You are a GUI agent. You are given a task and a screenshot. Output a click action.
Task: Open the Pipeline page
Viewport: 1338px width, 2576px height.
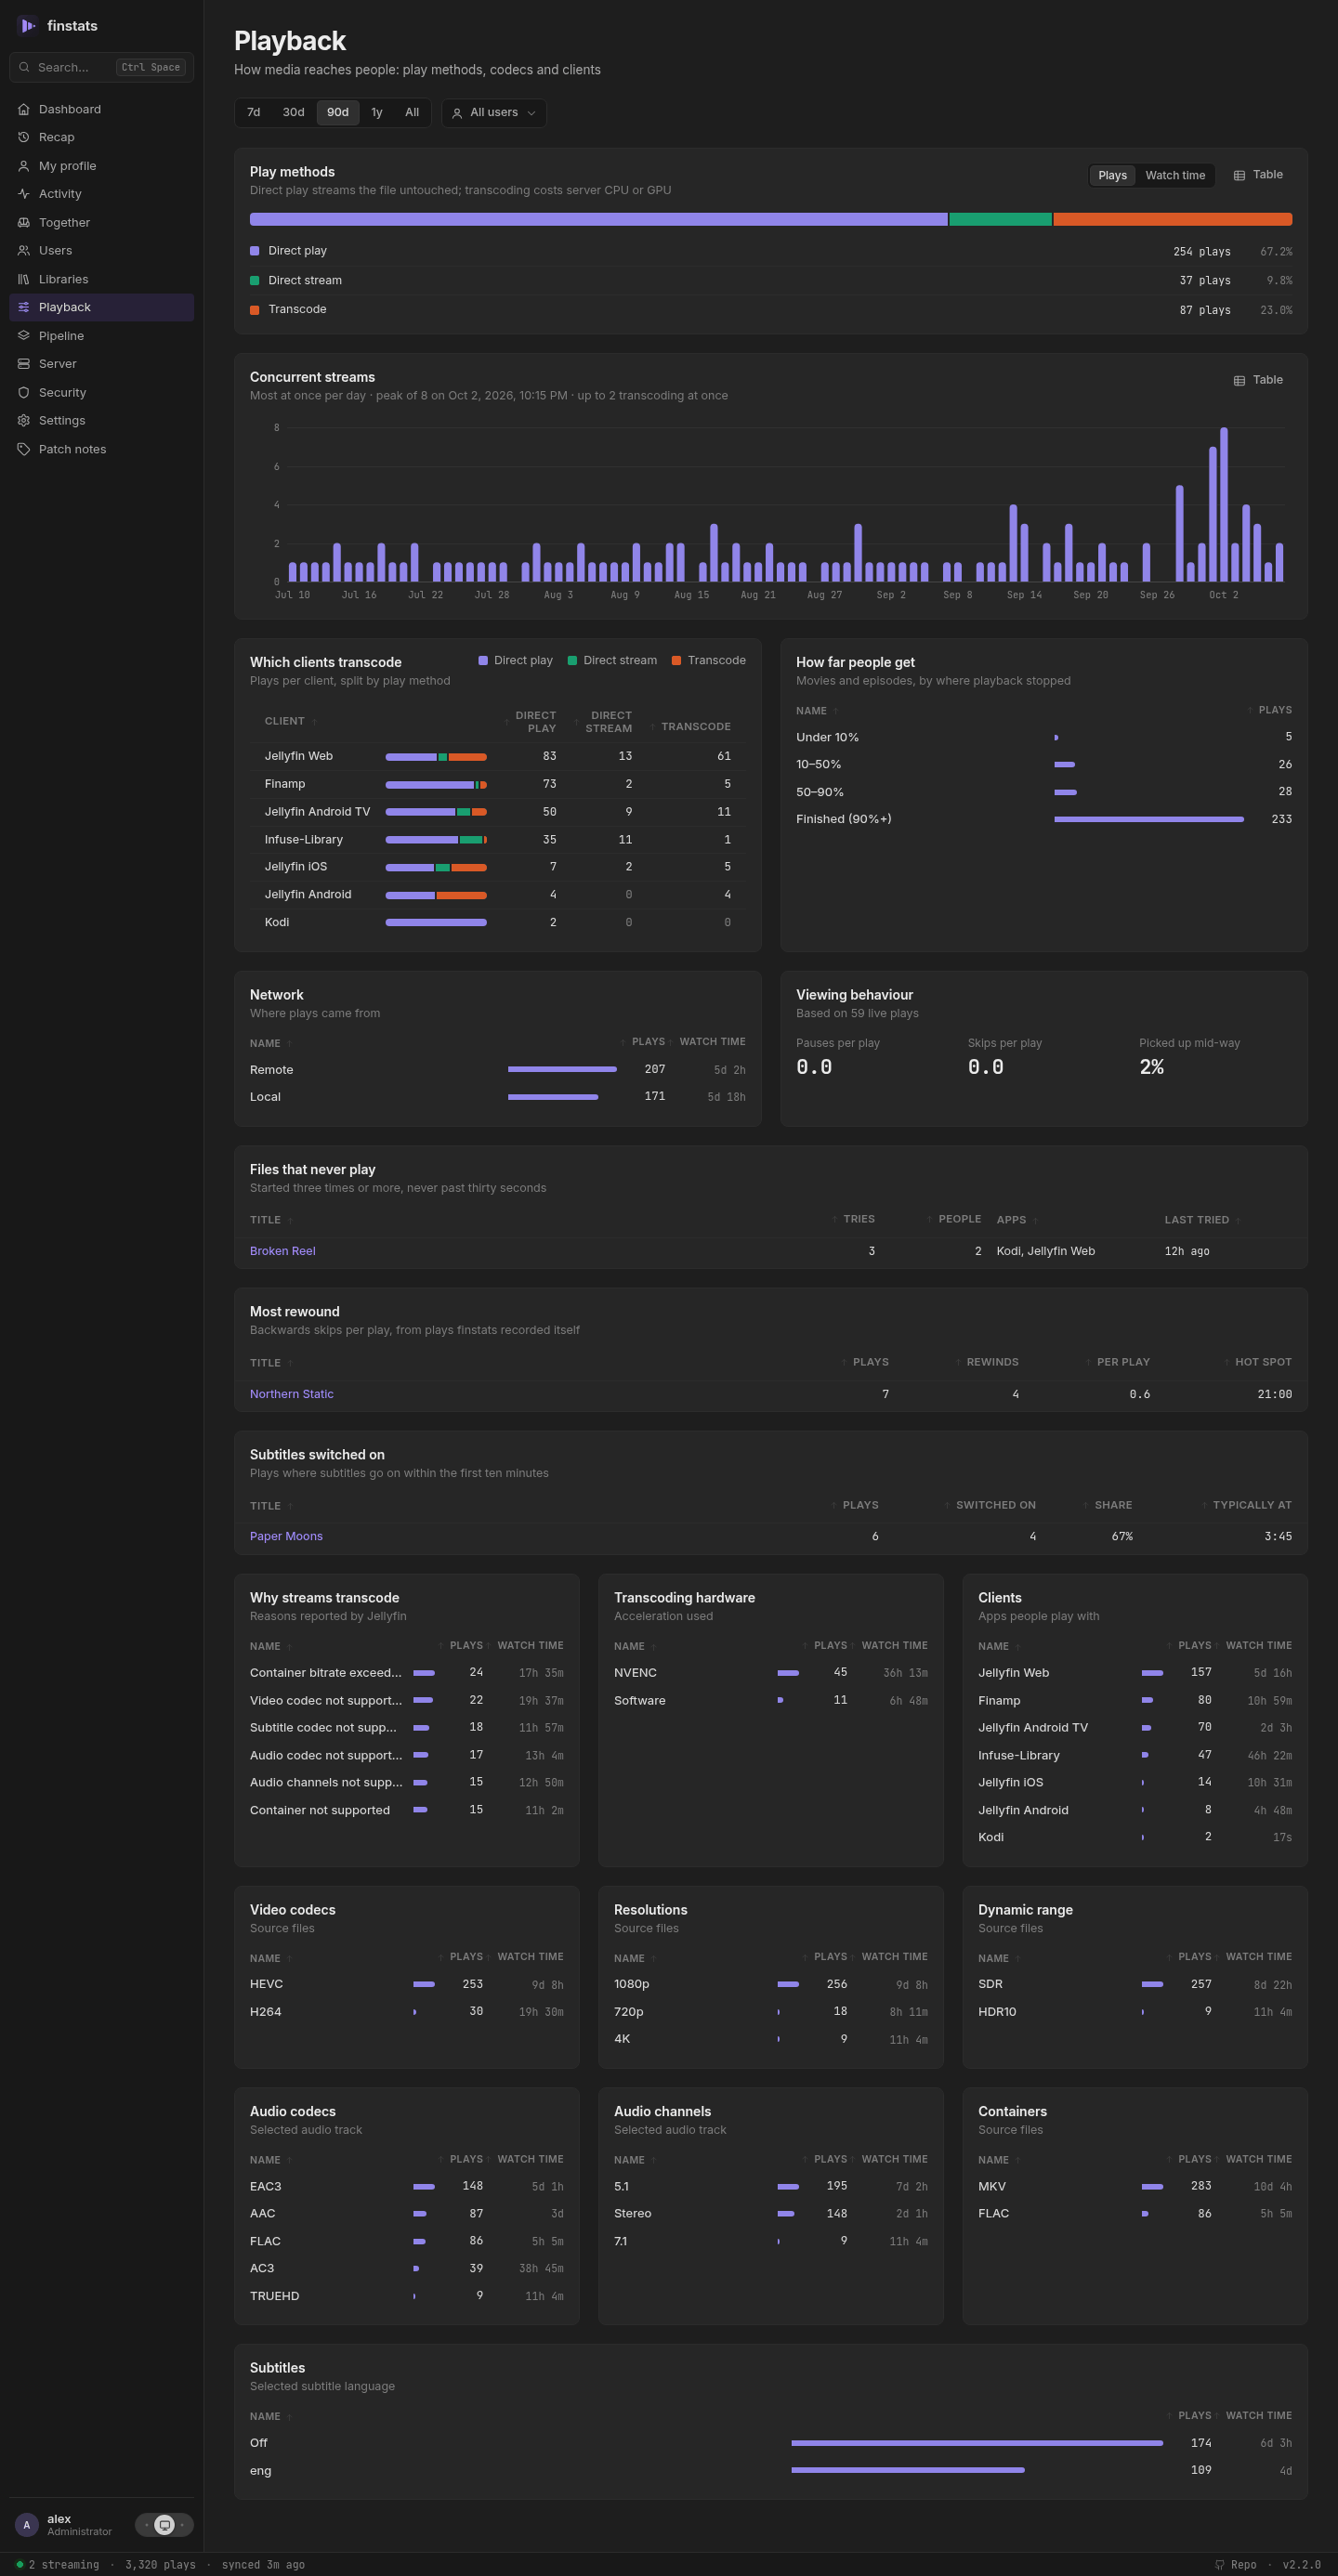coord(101,336)
